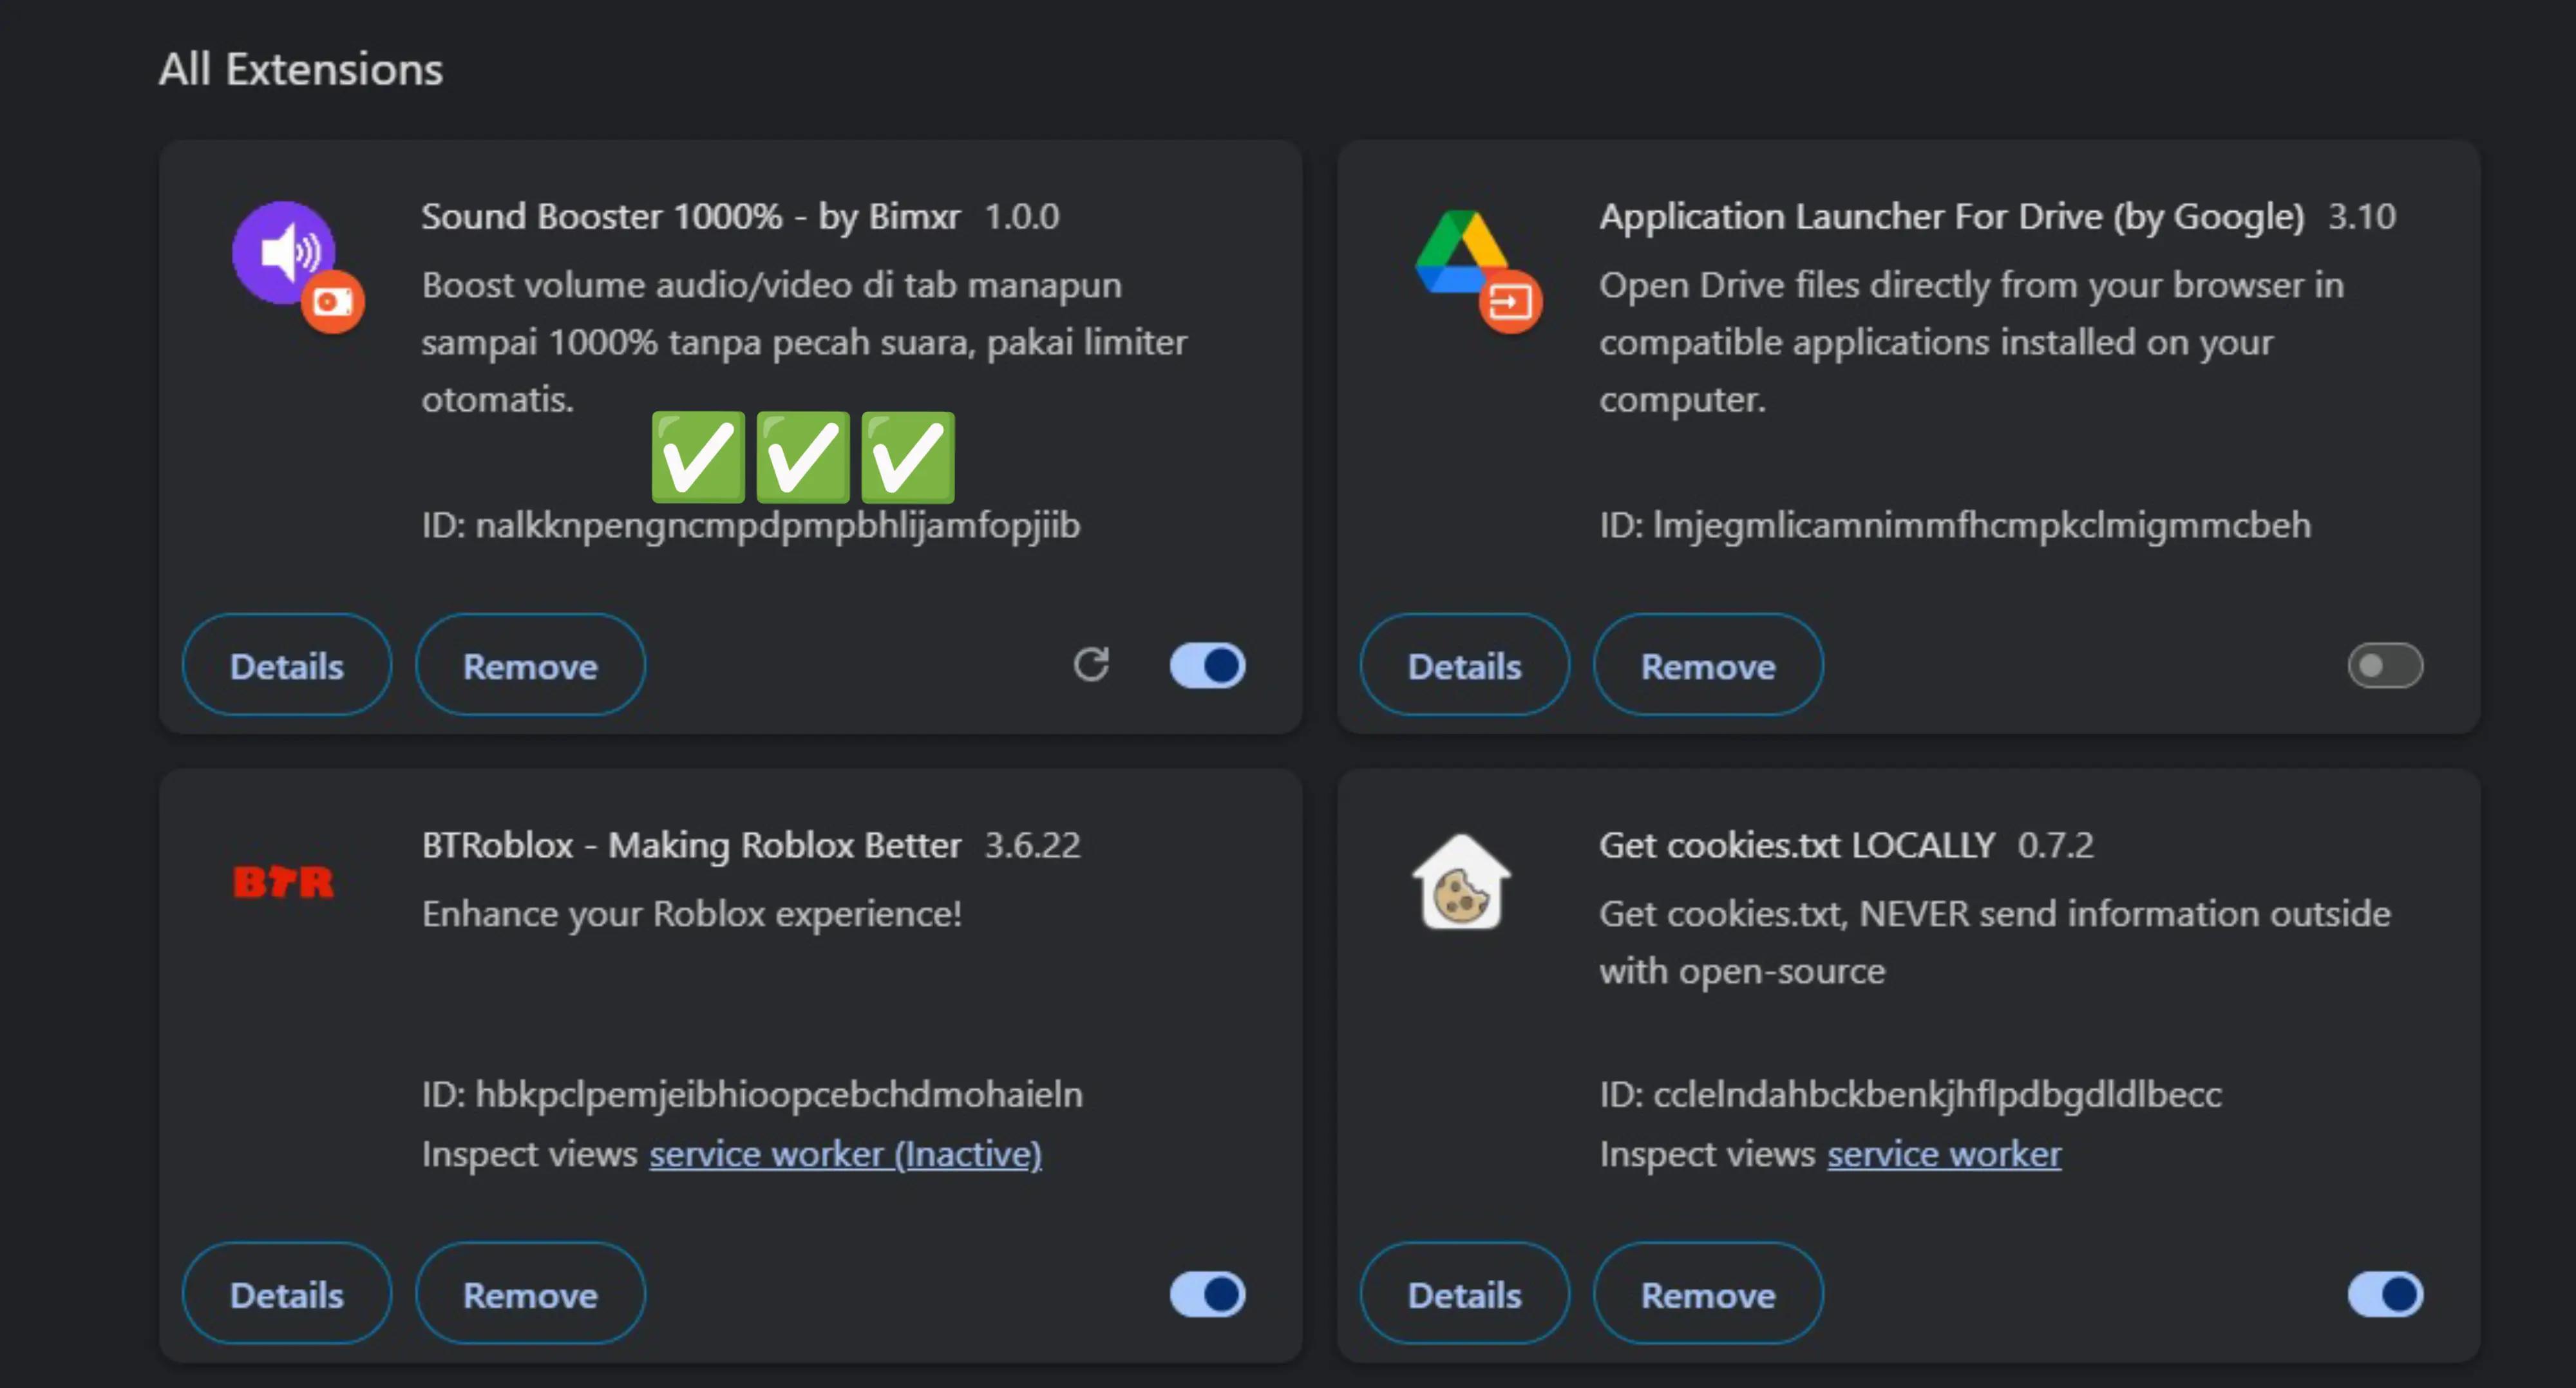This screenshot has height=1388, width=2576.
Task: Click the Drive launcher ID lmjegmlicamnimmfhcmpkclmigmmcbeh
Action: pos(1982,525)
